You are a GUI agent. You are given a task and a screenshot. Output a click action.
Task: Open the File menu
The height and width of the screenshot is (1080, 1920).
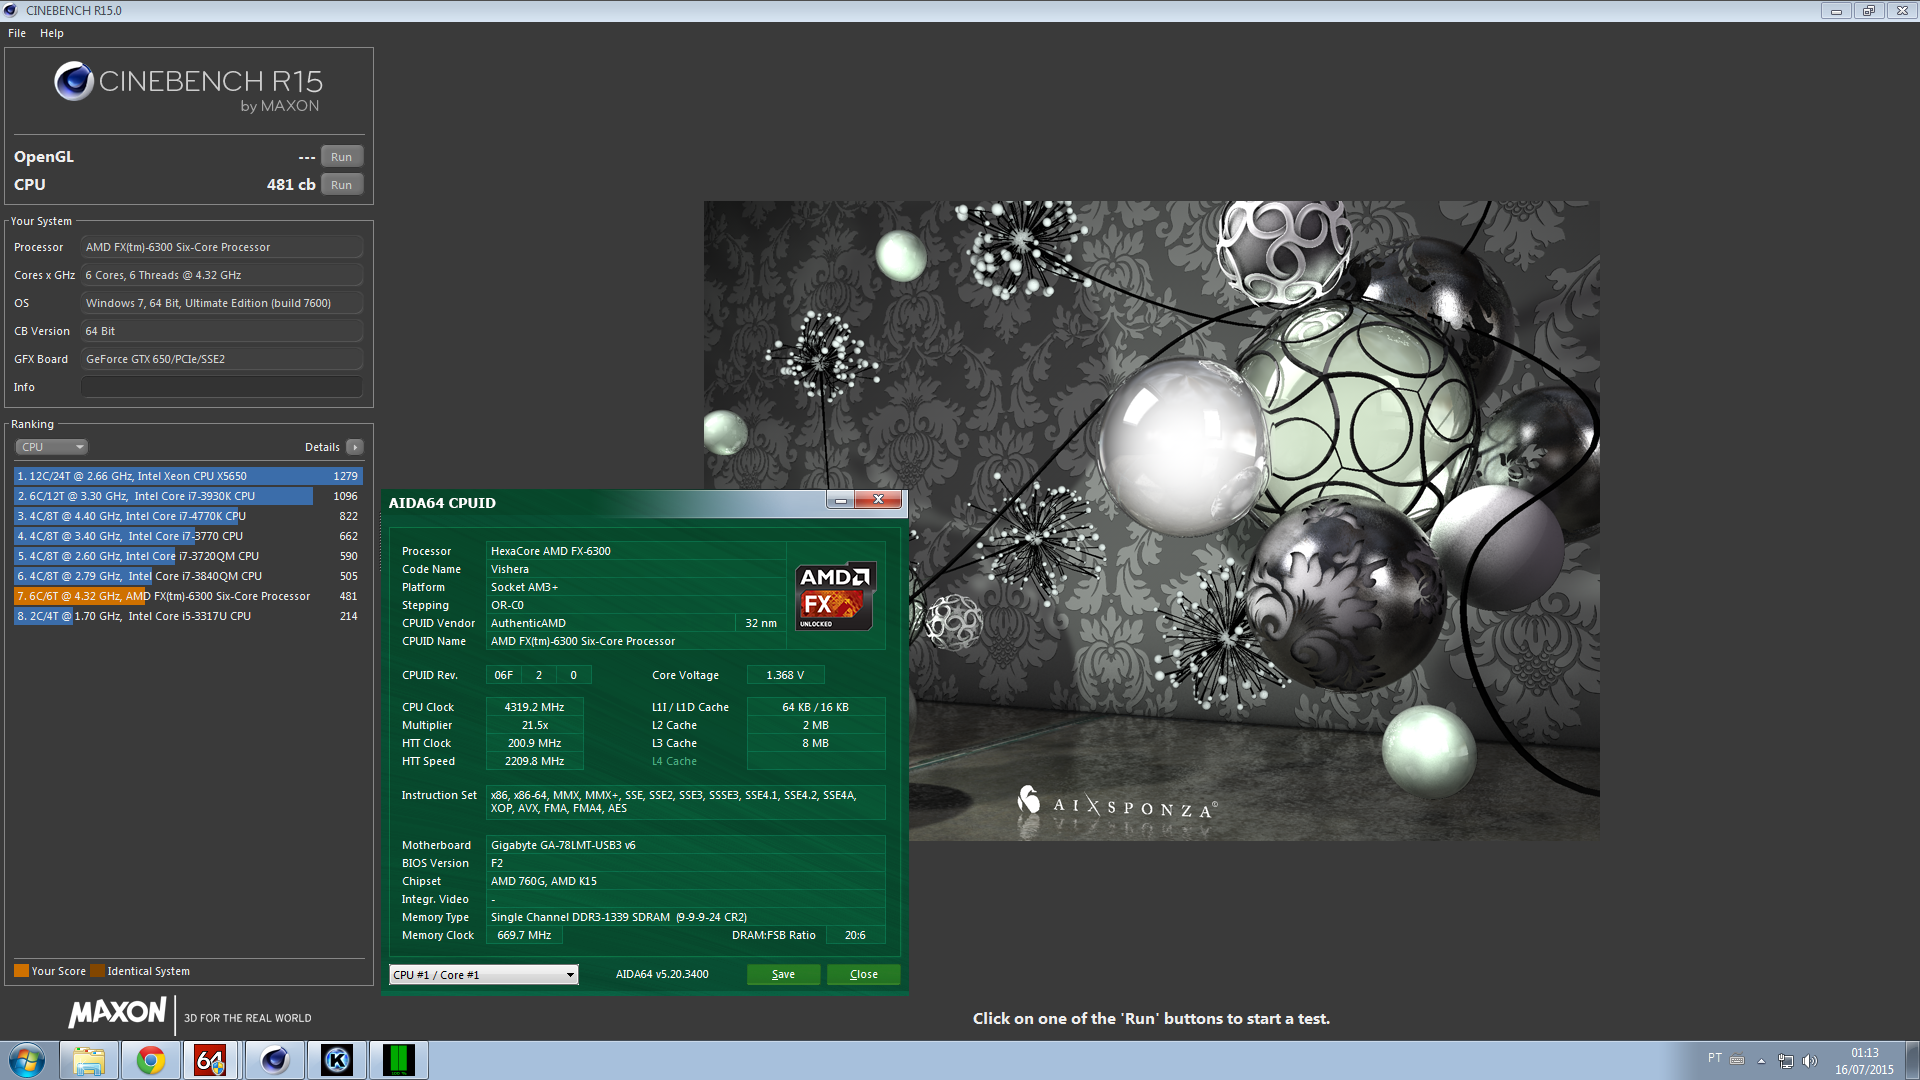pos(17,33)
